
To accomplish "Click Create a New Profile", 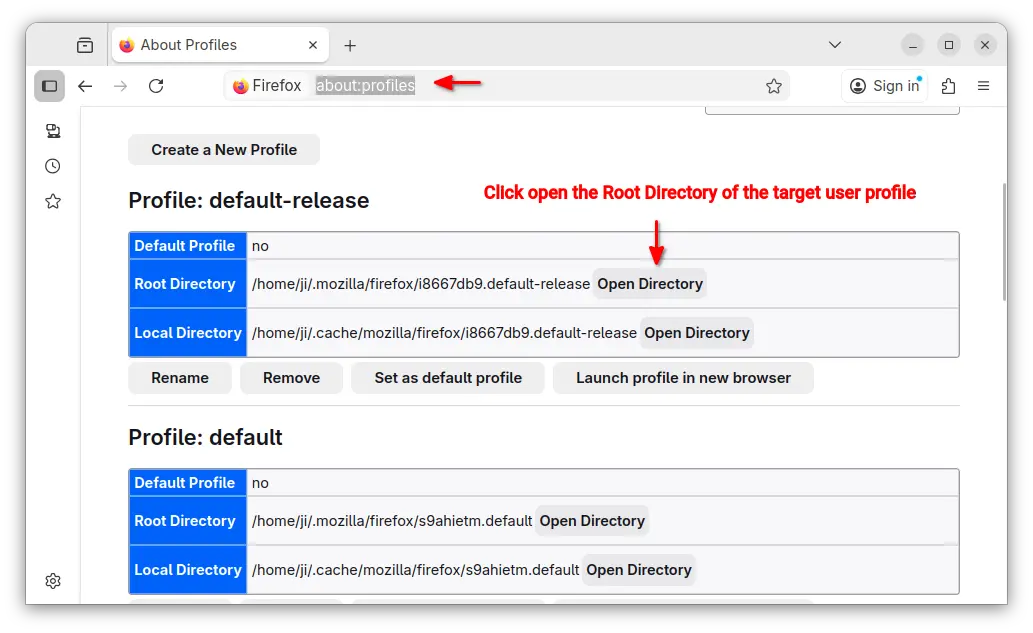I will pos(224,150).
